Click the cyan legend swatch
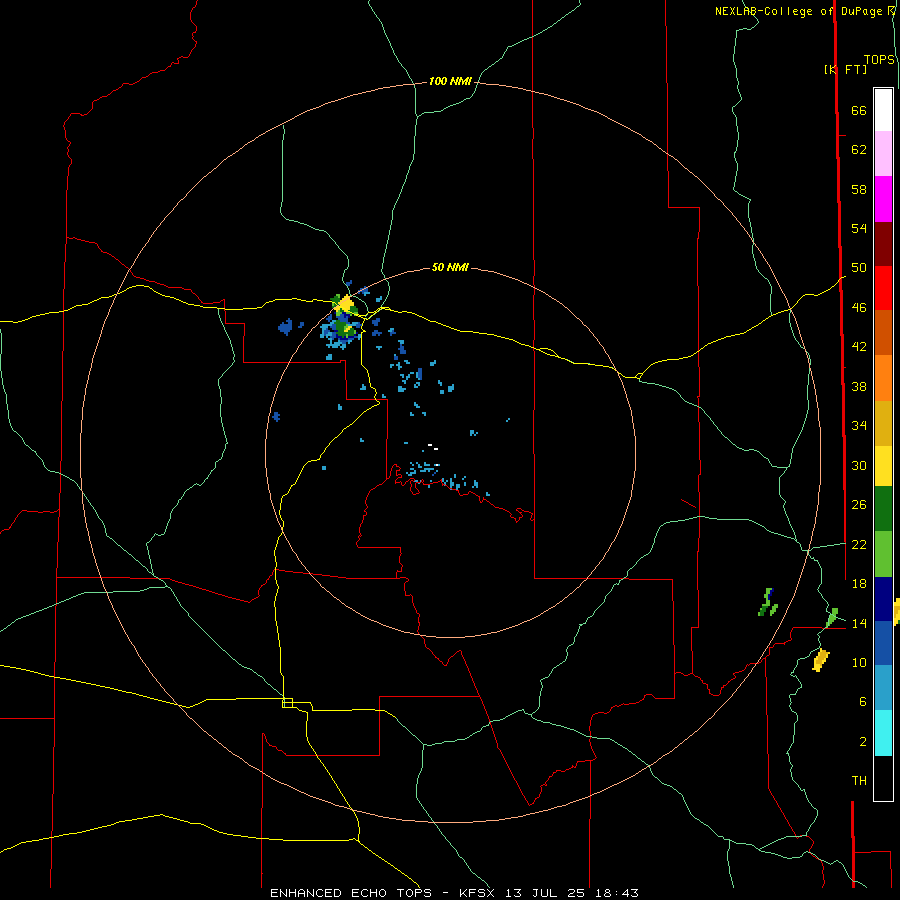Viewport: 900px width, 900px height. point(883,733)
